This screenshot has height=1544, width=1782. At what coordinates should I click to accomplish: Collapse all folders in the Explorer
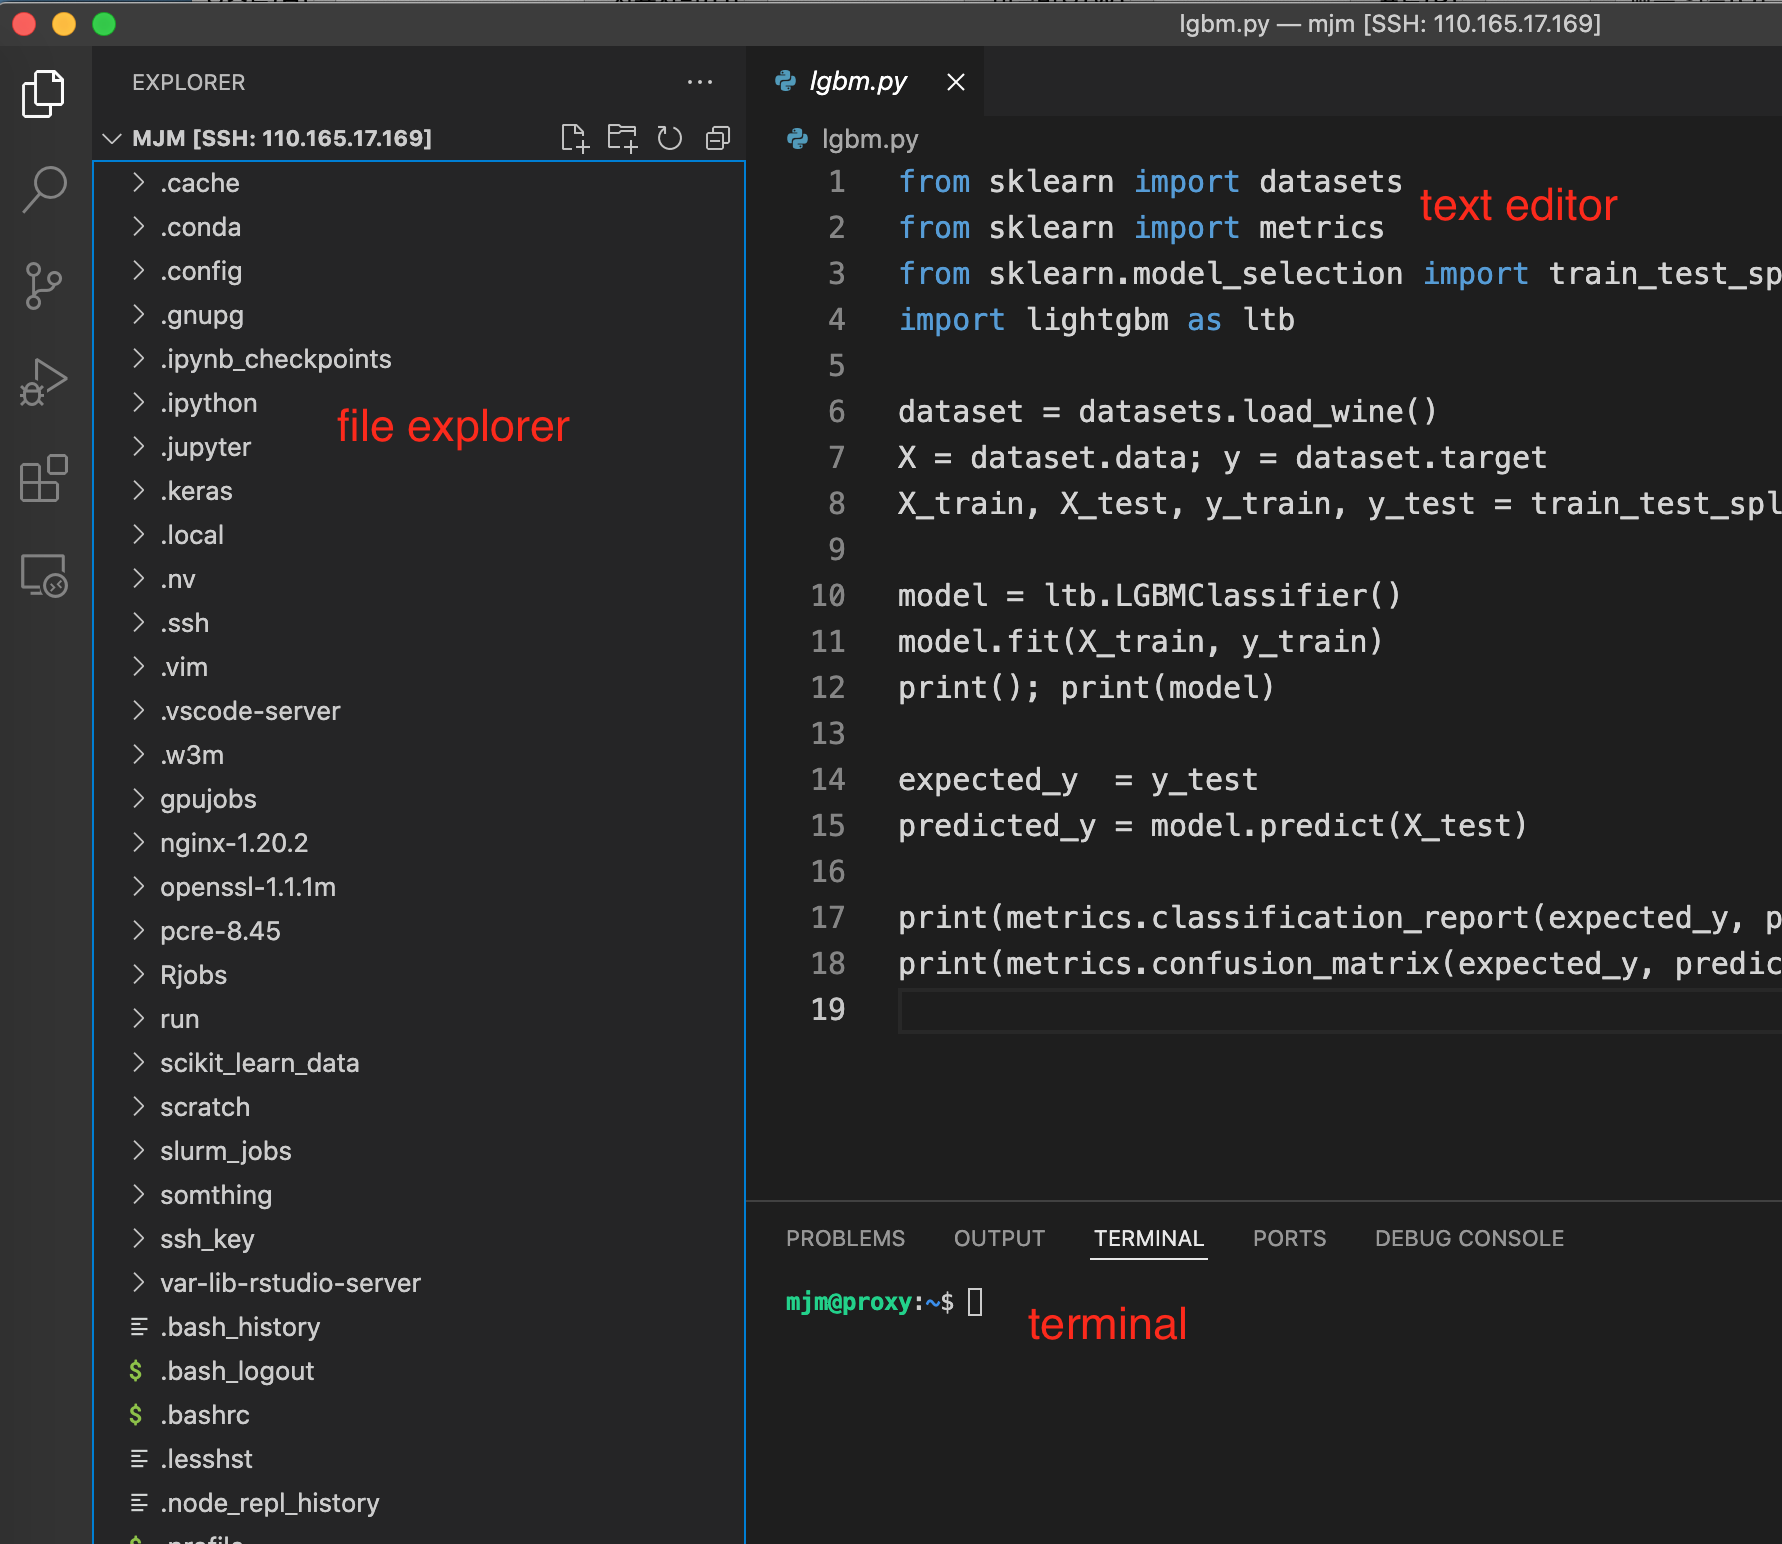click(718, 138)
